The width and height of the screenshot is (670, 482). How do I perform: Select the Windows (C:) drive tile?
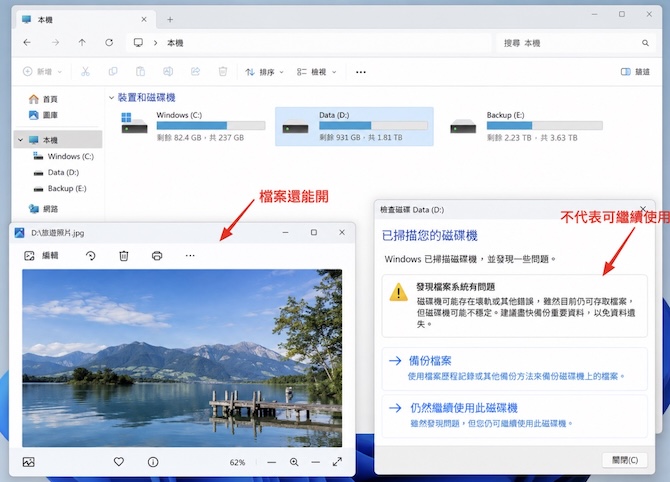(x=193, y=126)
